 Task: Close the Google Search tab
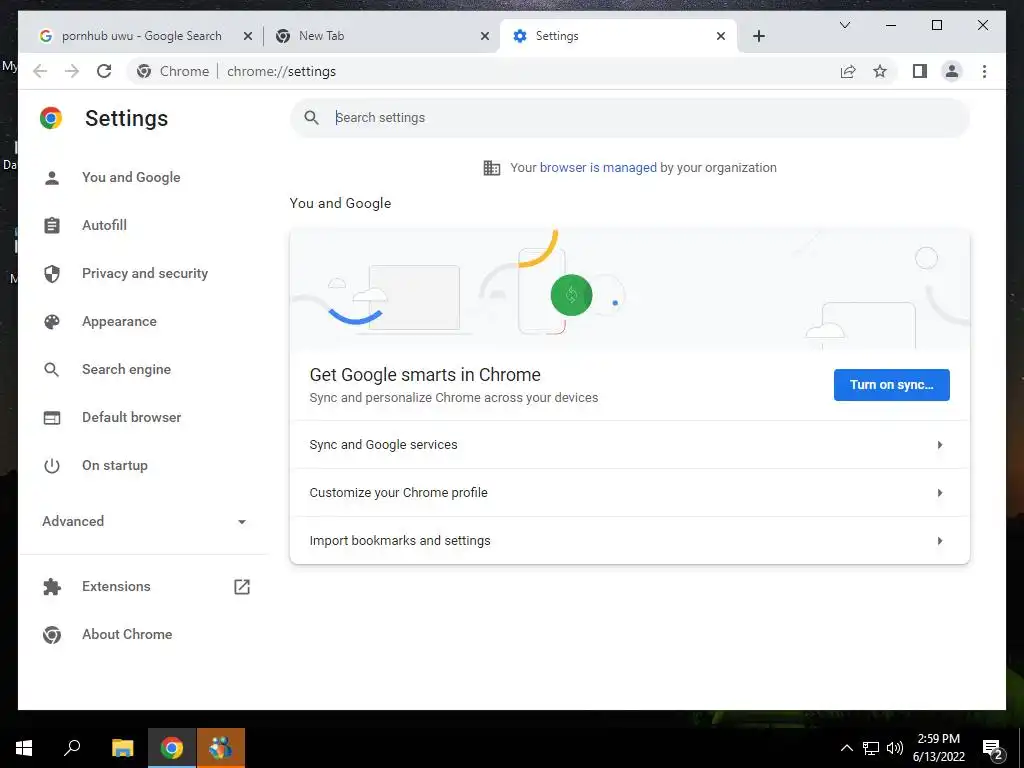(x=248, y=36)
